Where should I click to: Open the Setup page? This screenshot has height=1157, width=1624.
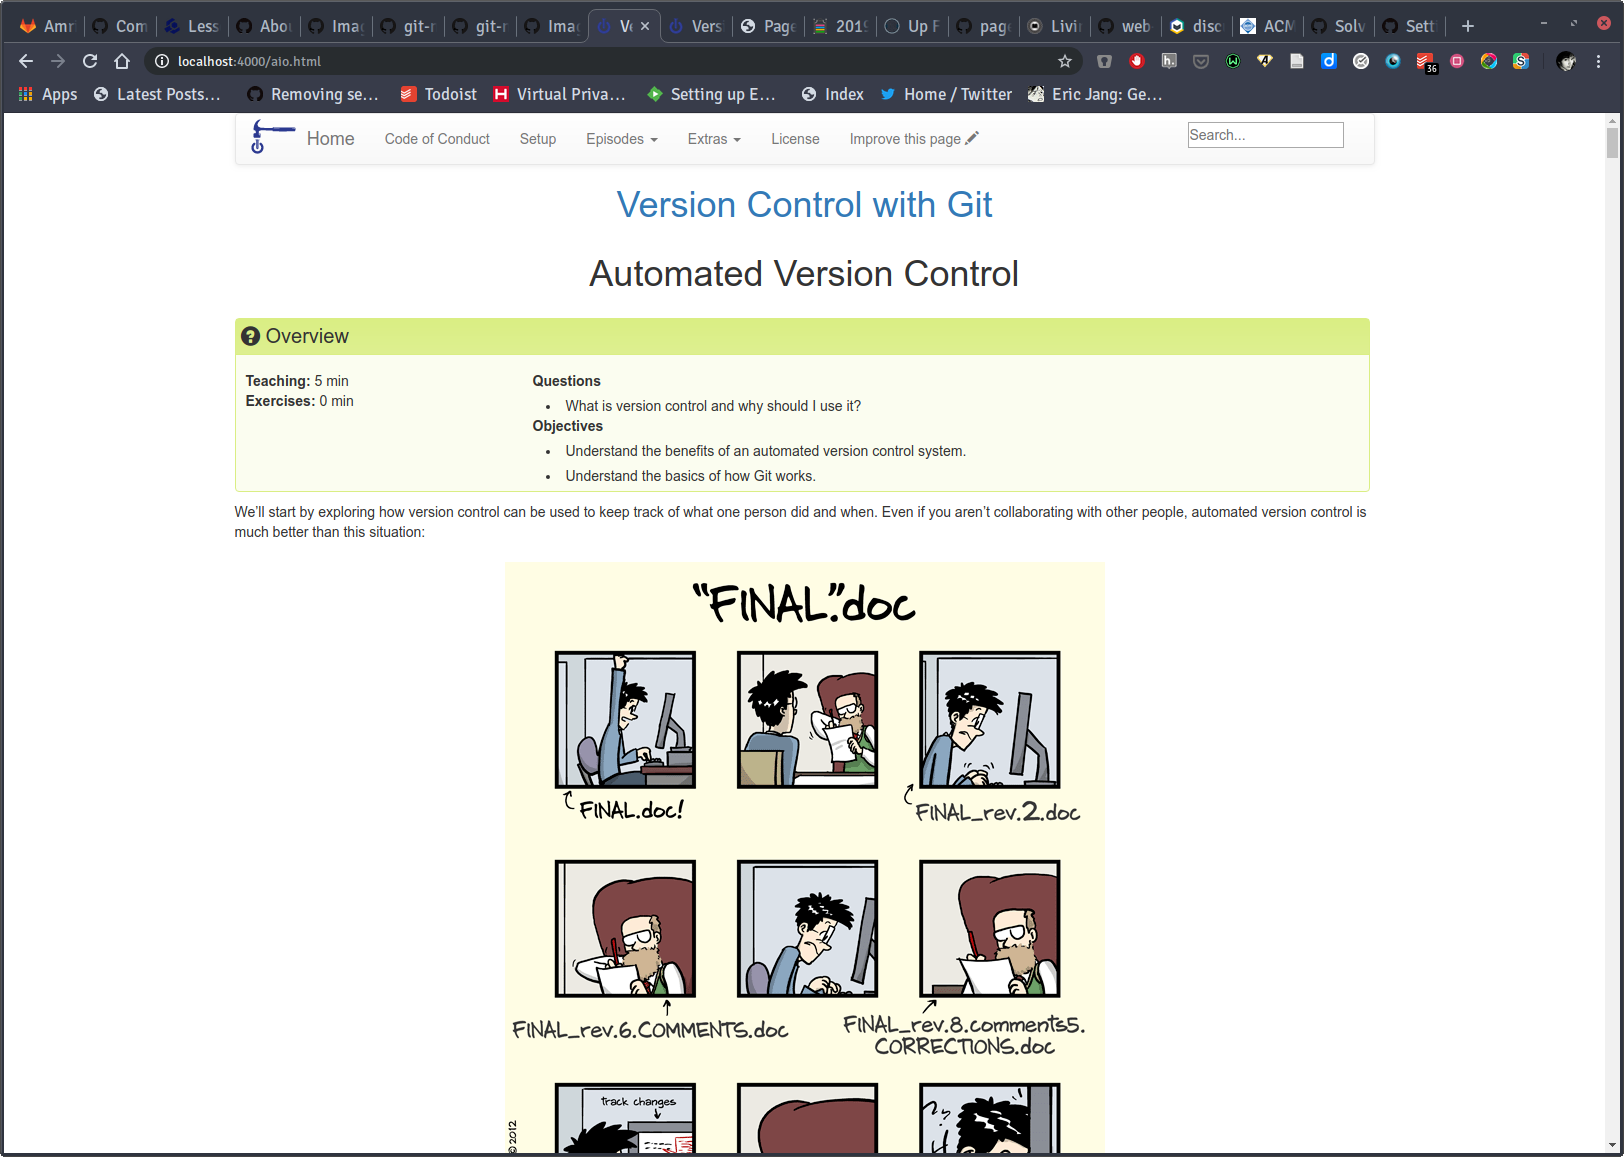coord(538,139)
